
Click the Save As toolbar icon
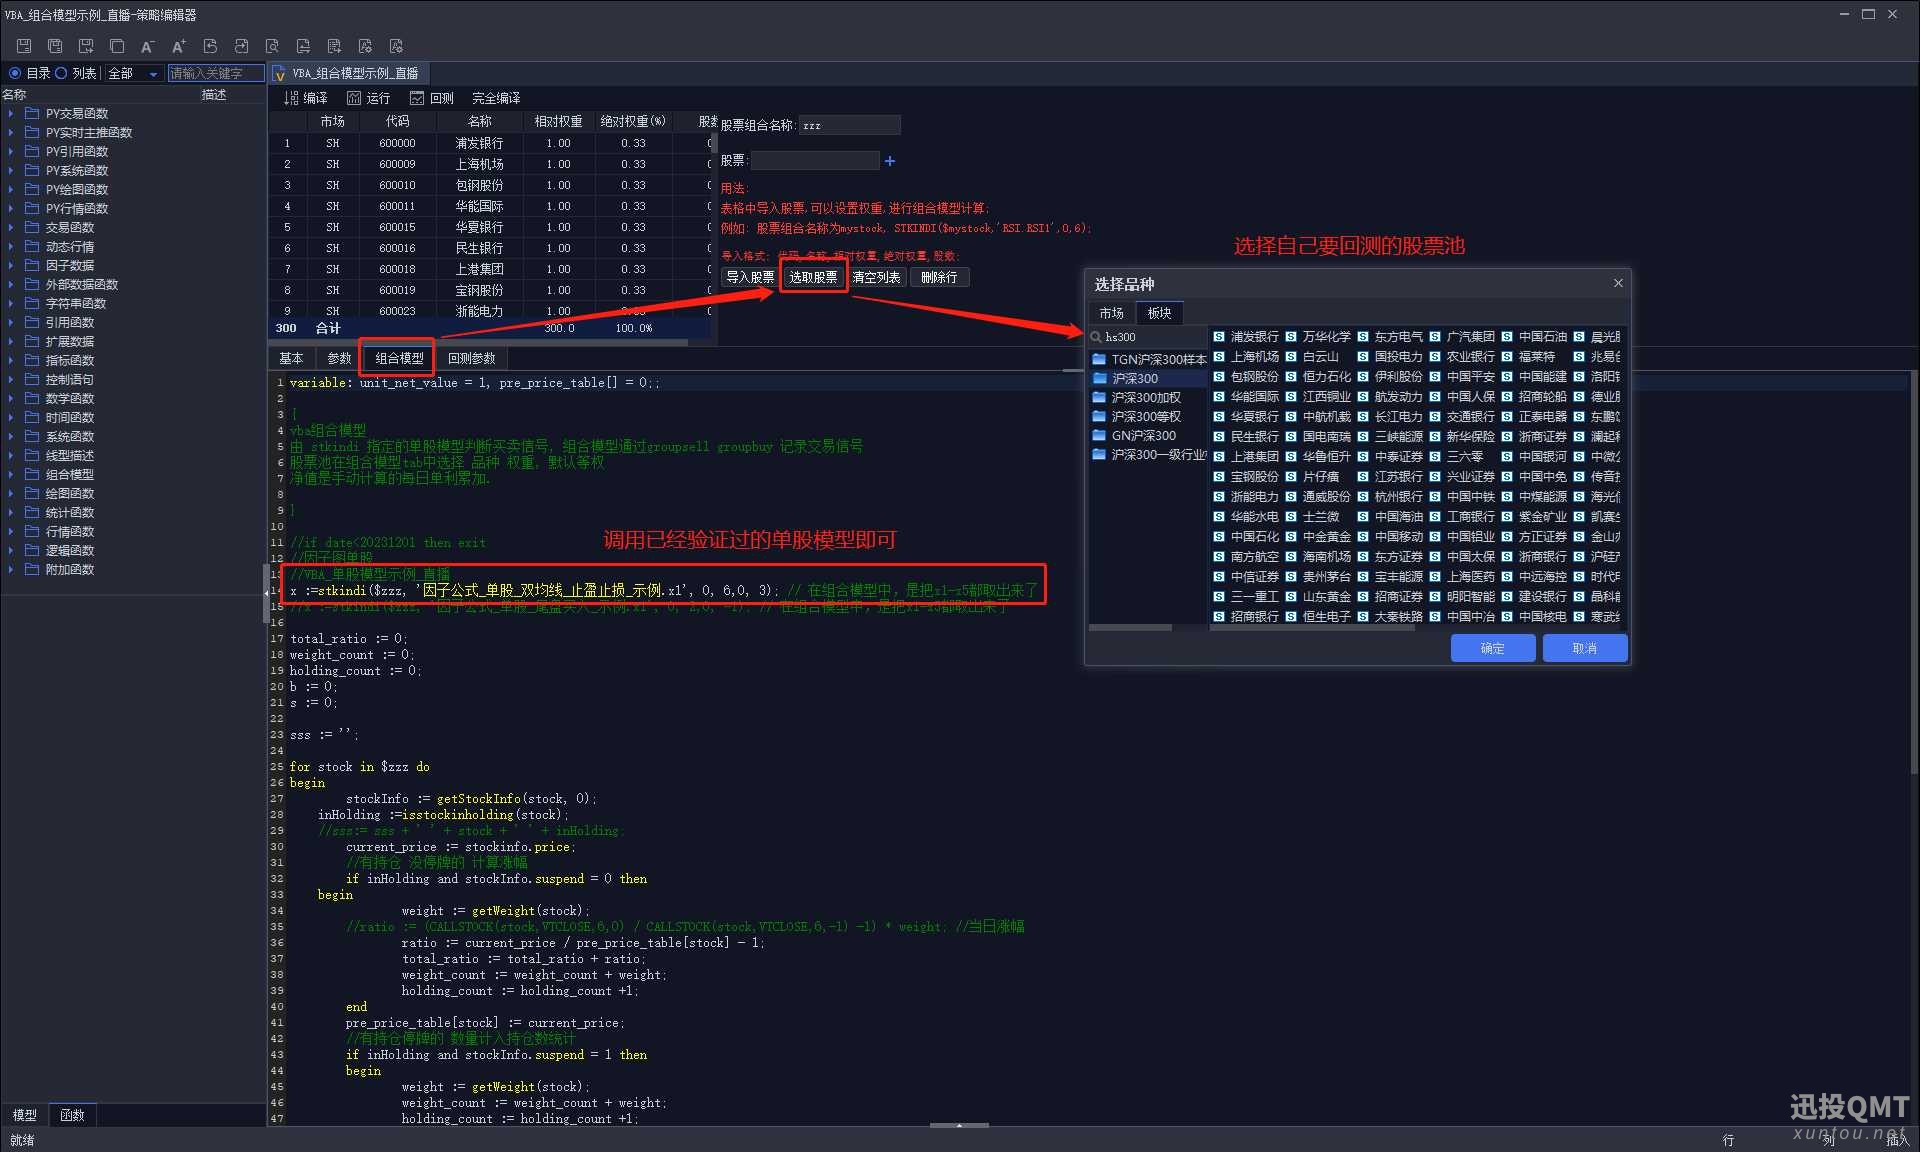(x=86, y=46)
